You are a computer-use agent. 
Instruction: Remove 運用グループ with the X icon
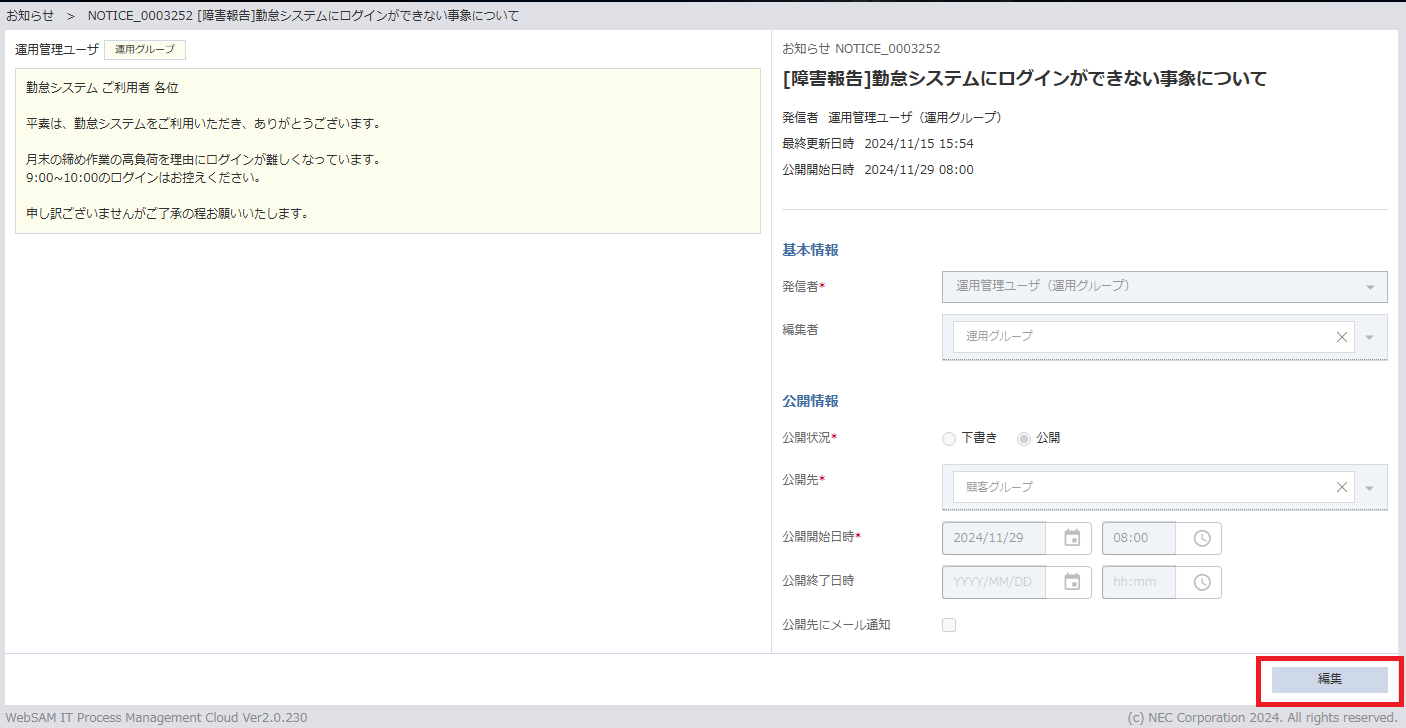point(1342,337)
